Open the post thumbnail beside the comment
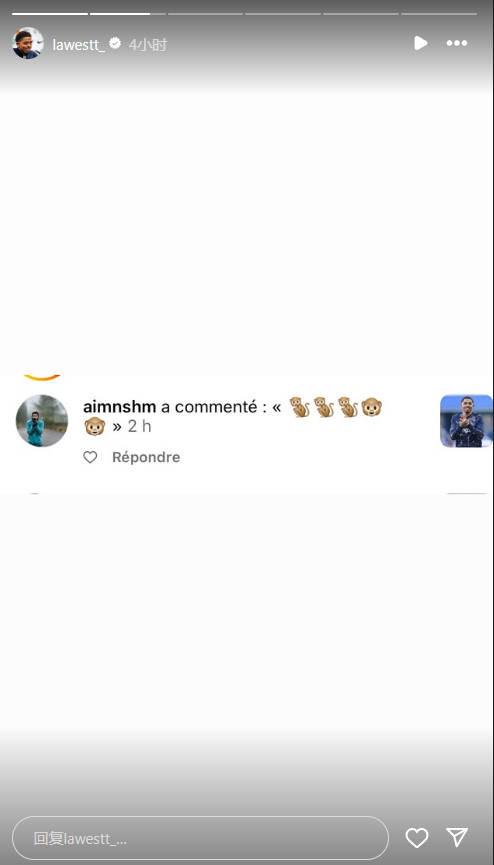This screenshot has height=865, width=494. (x=466, y=421)
